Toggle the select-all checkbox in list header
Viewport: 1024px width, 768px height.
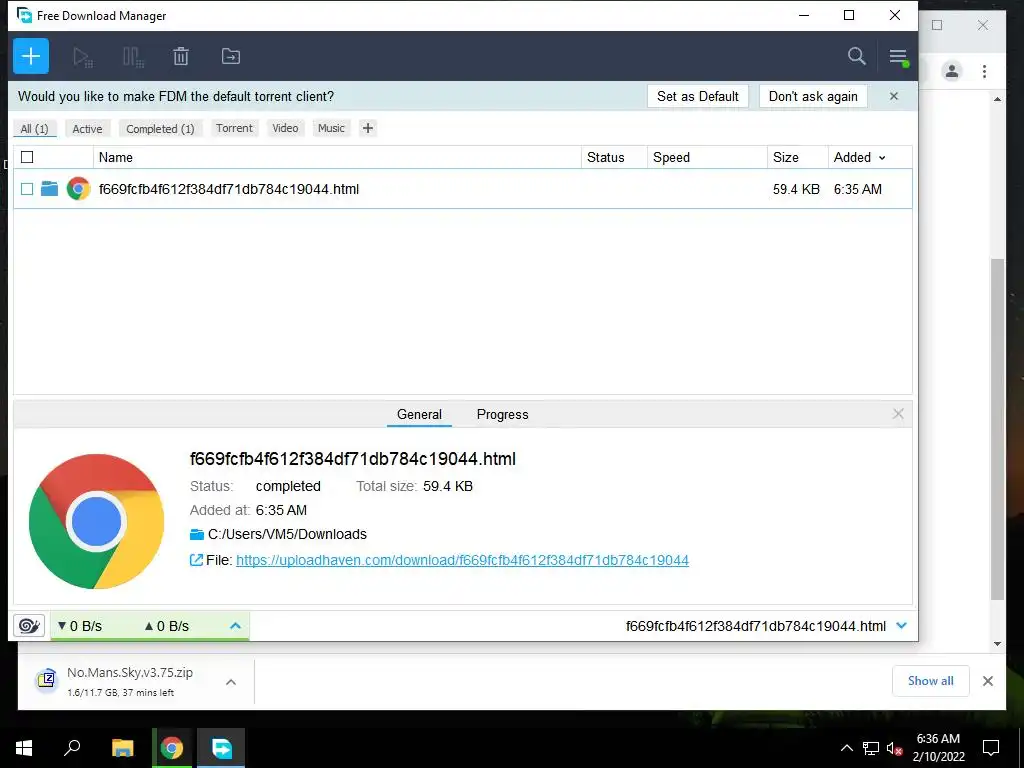27,157
